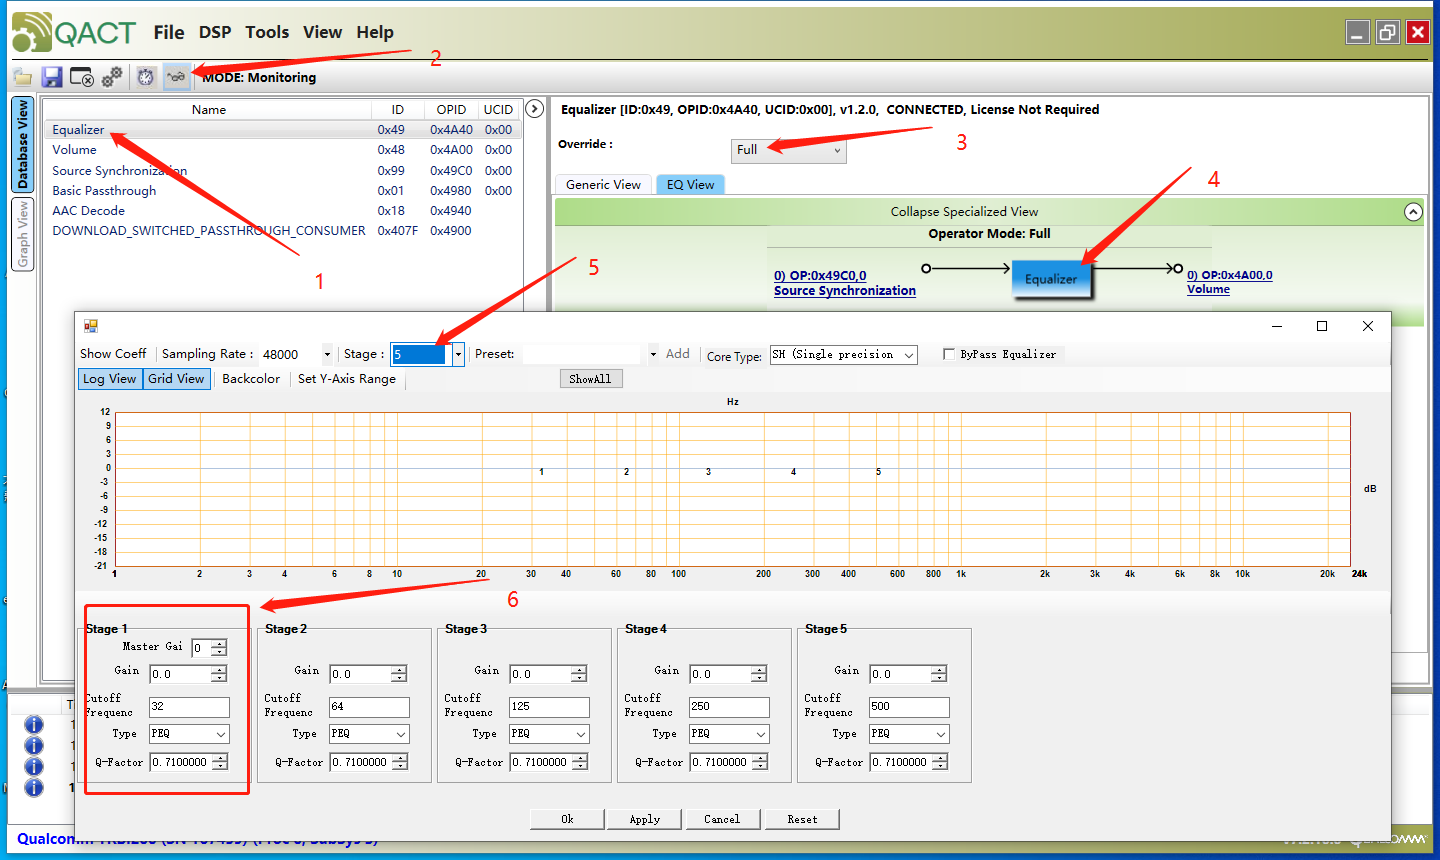Open the Core Type dropdown

point(843,355)
